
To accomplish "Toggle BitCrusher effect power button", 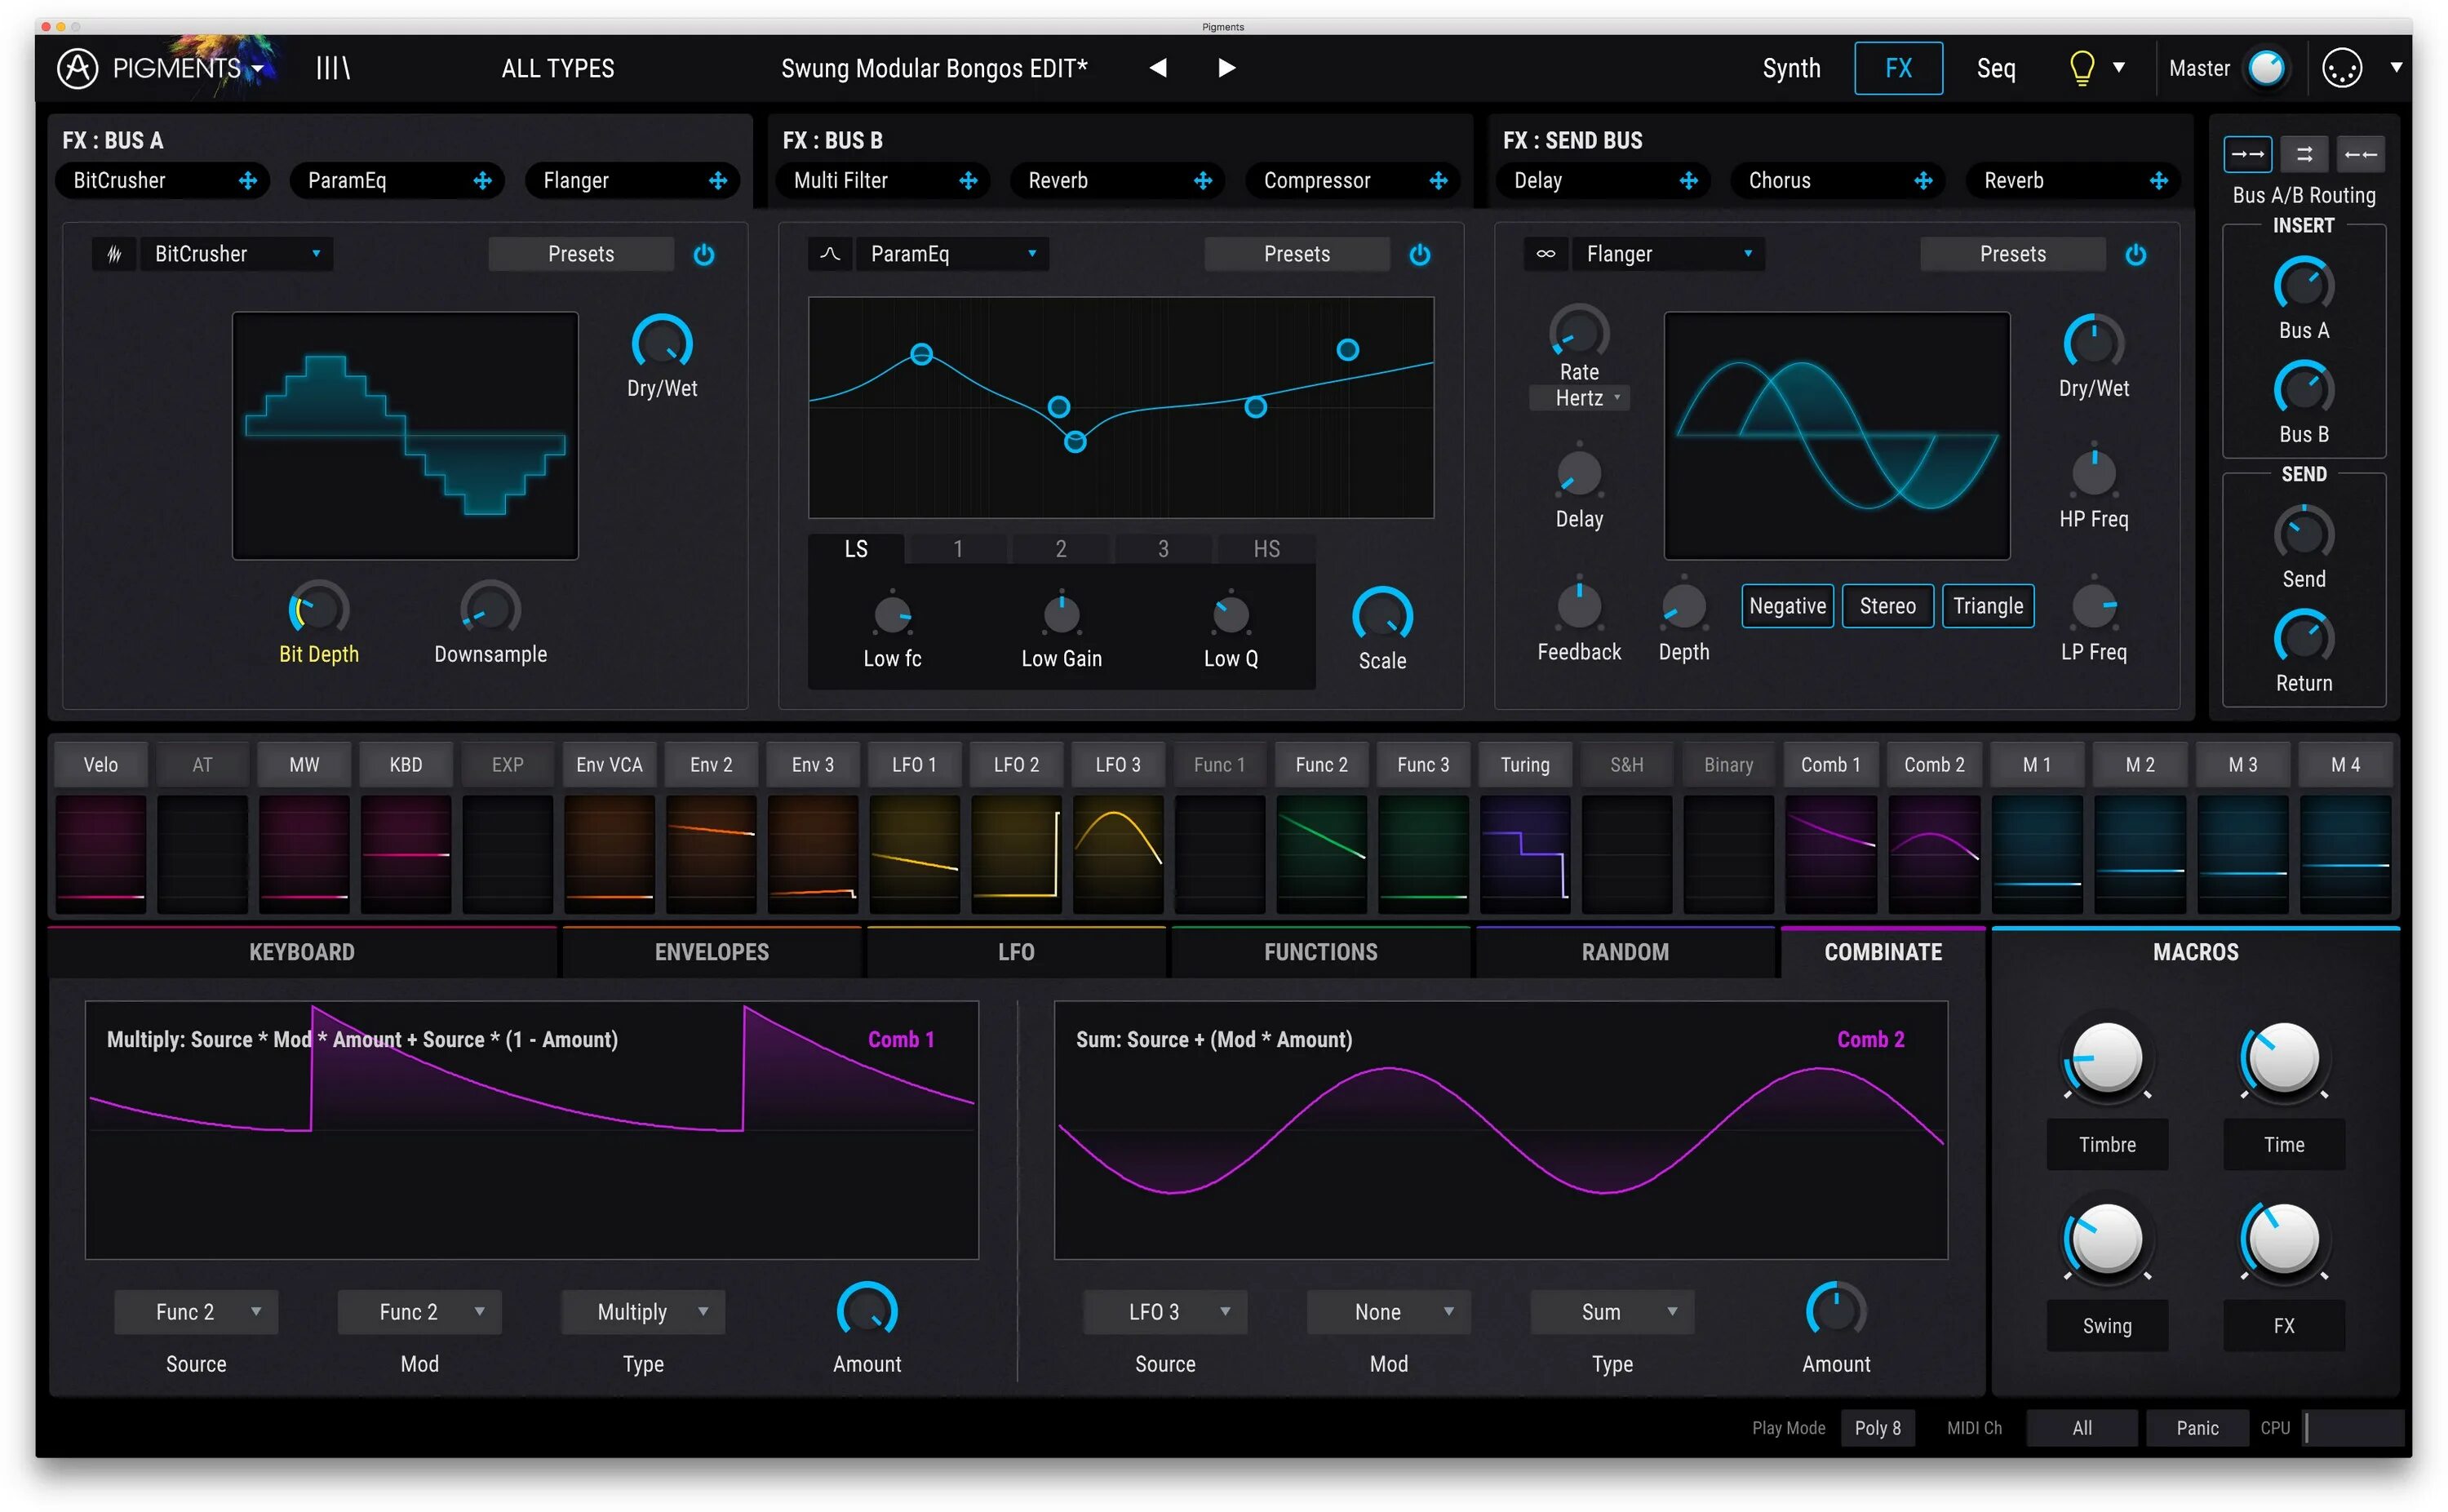I will click(704, 254).
